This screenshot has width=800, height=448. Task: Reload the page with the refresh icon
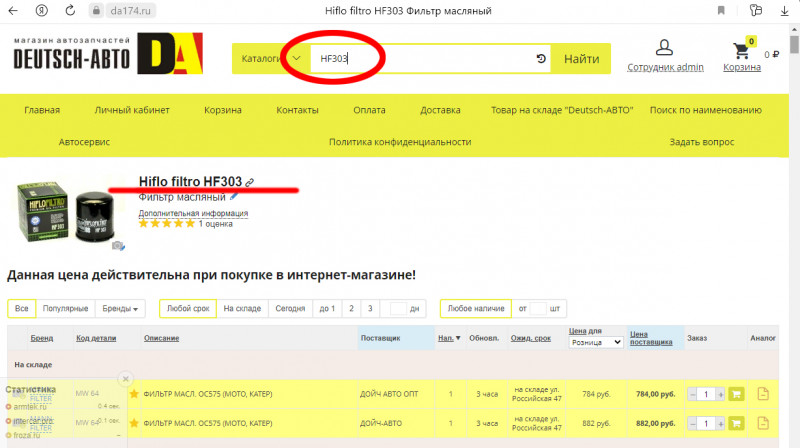point(70,10)
